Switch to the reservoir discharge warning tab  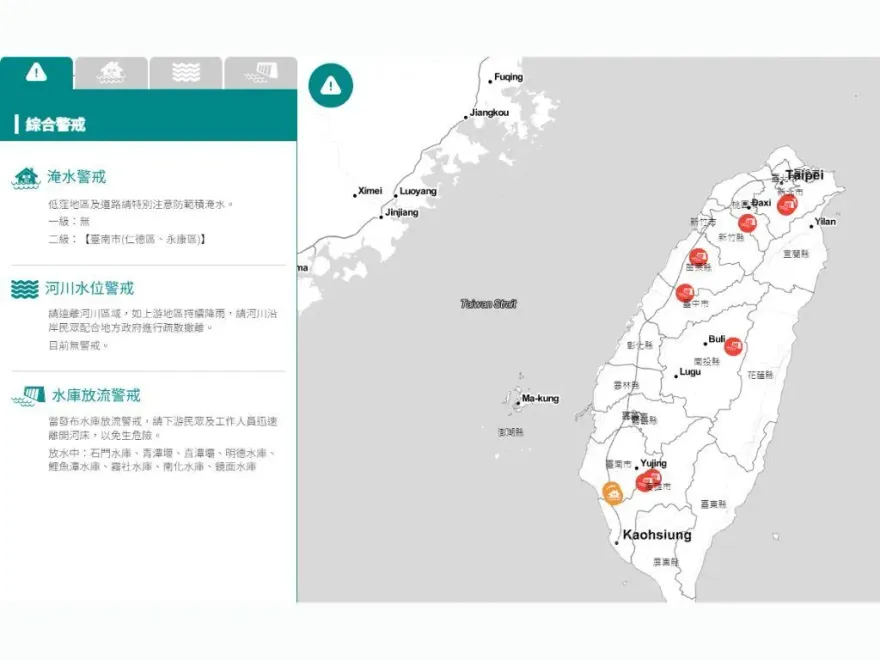tap(259, 71)
